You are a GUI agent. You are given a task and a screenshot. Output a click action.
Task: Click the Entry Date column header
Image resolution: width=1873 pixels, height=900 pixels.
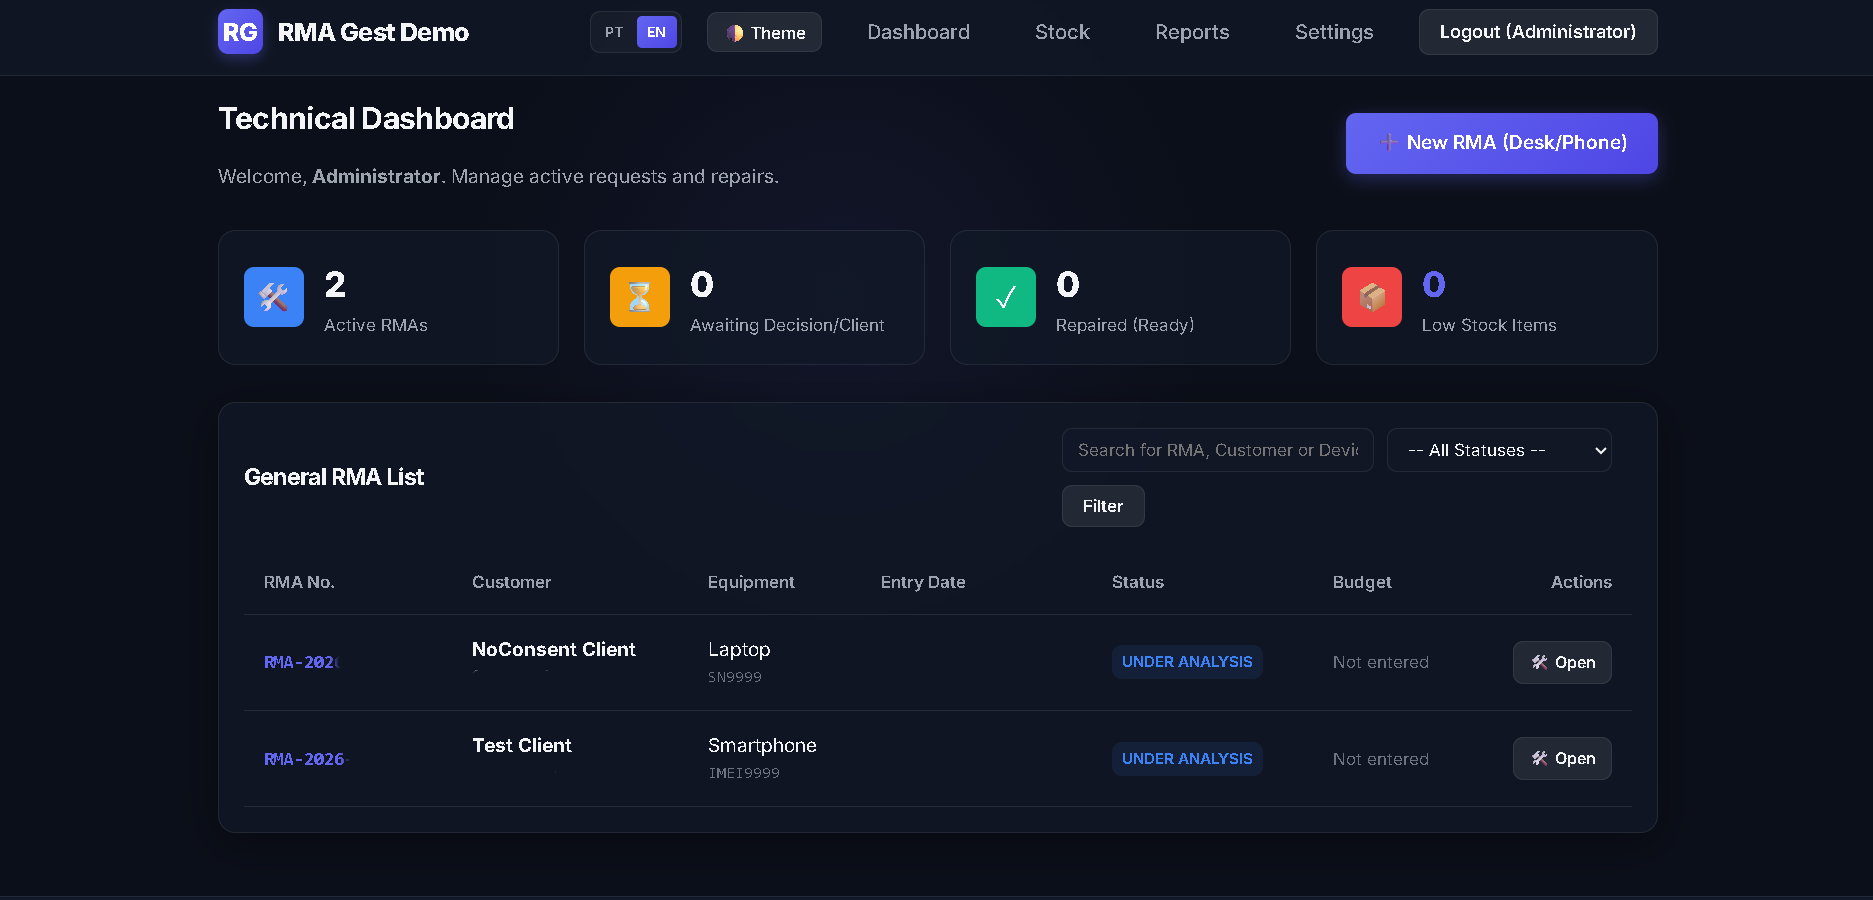(923, 582)
